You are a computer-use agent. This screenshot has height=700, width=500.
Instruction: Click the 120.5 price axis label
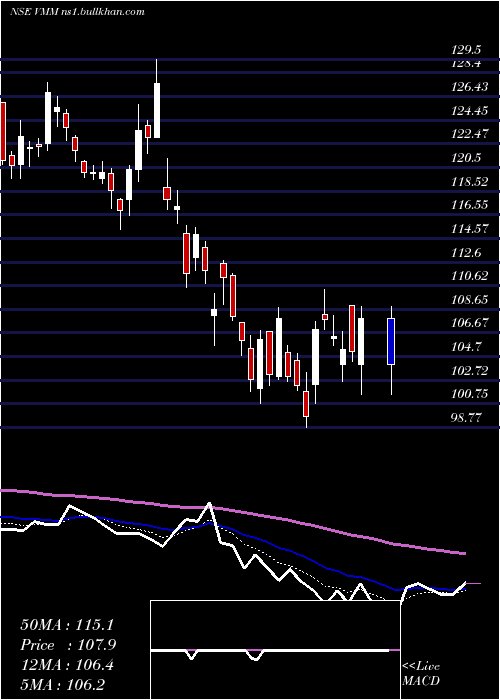point(467,158)
